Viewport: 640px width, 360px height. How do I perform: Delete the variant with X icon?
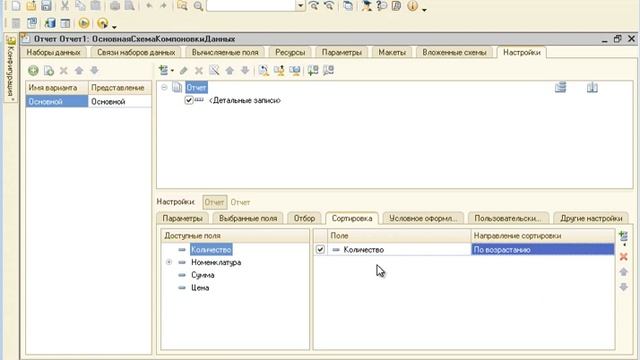(64, 71)
